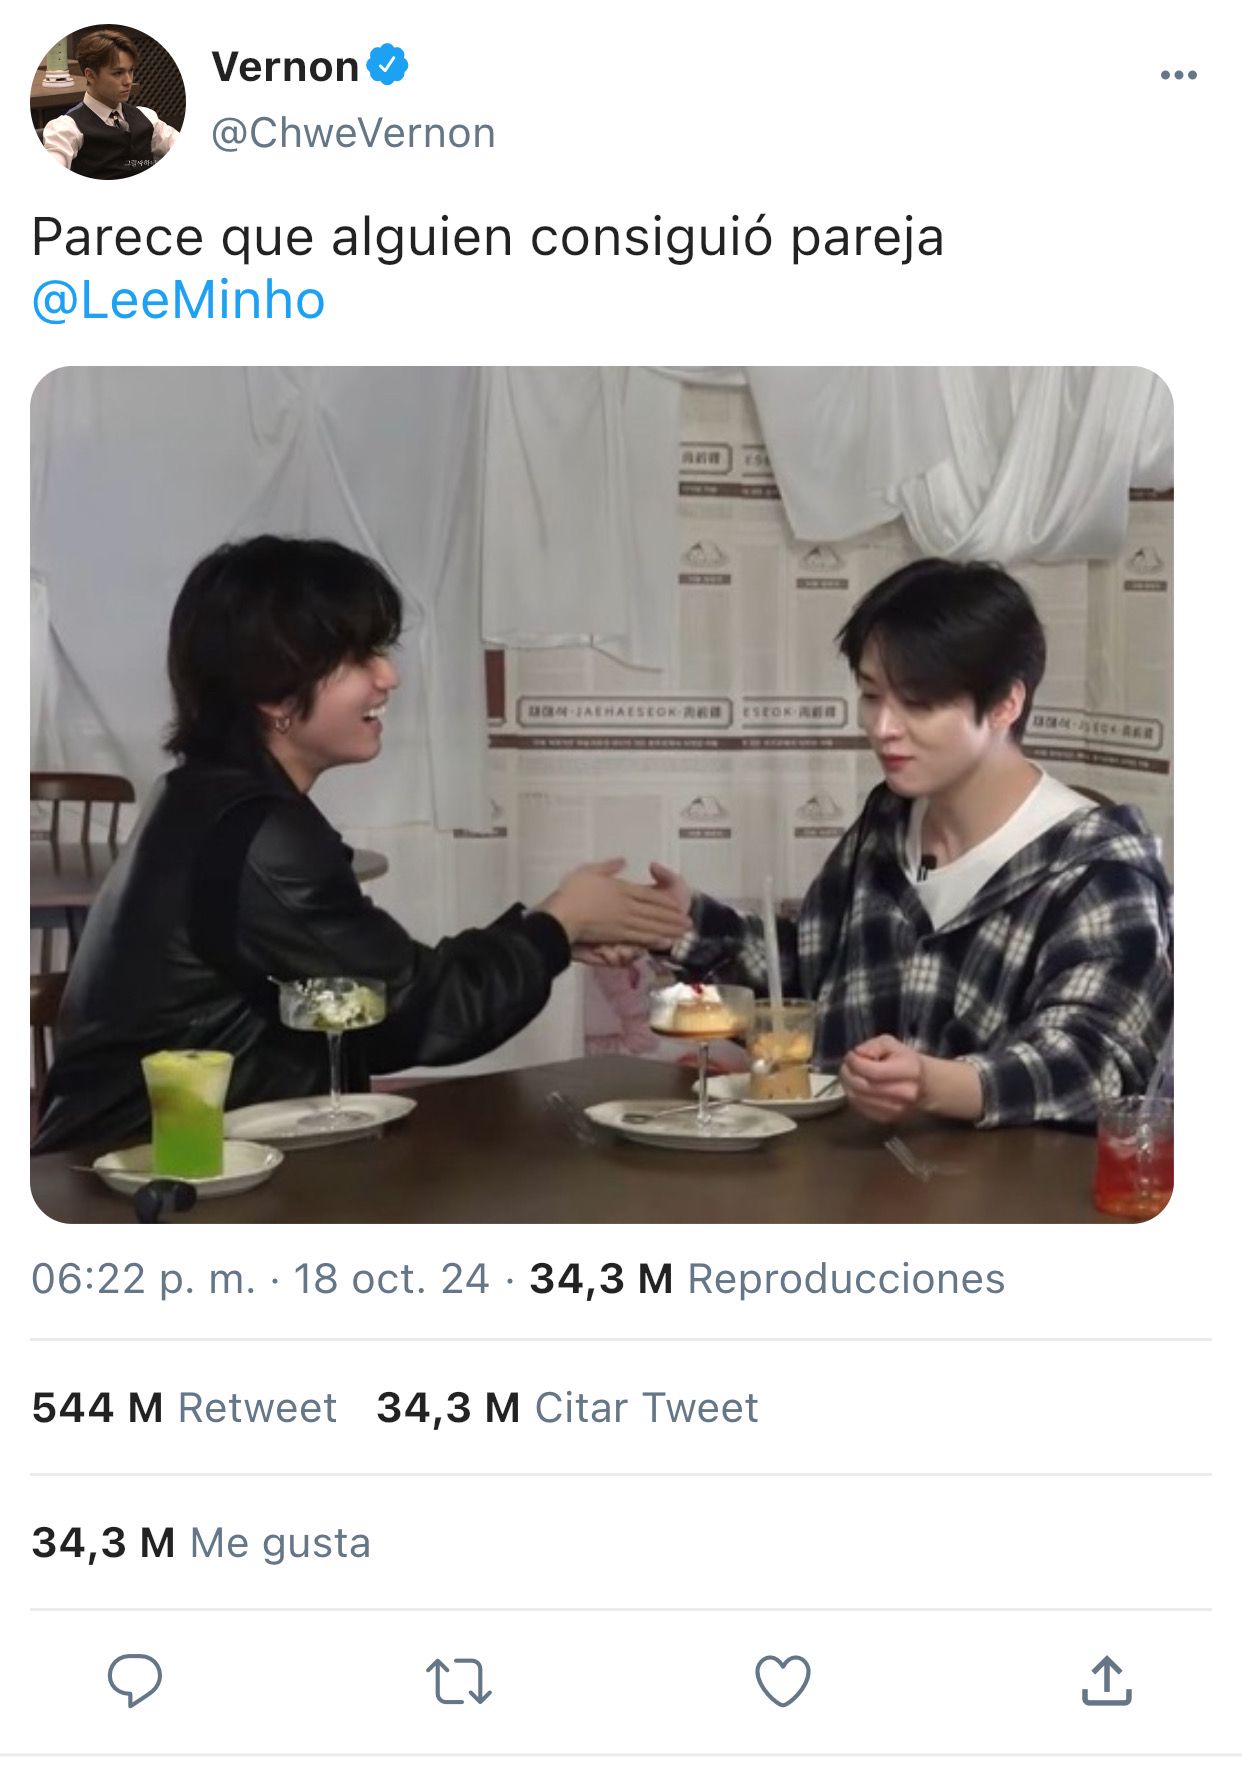Screen dimensions: 1242x1773
Task: Open the three-dot more options menu
Action: pyautogui.click(x=1179, y=75)
